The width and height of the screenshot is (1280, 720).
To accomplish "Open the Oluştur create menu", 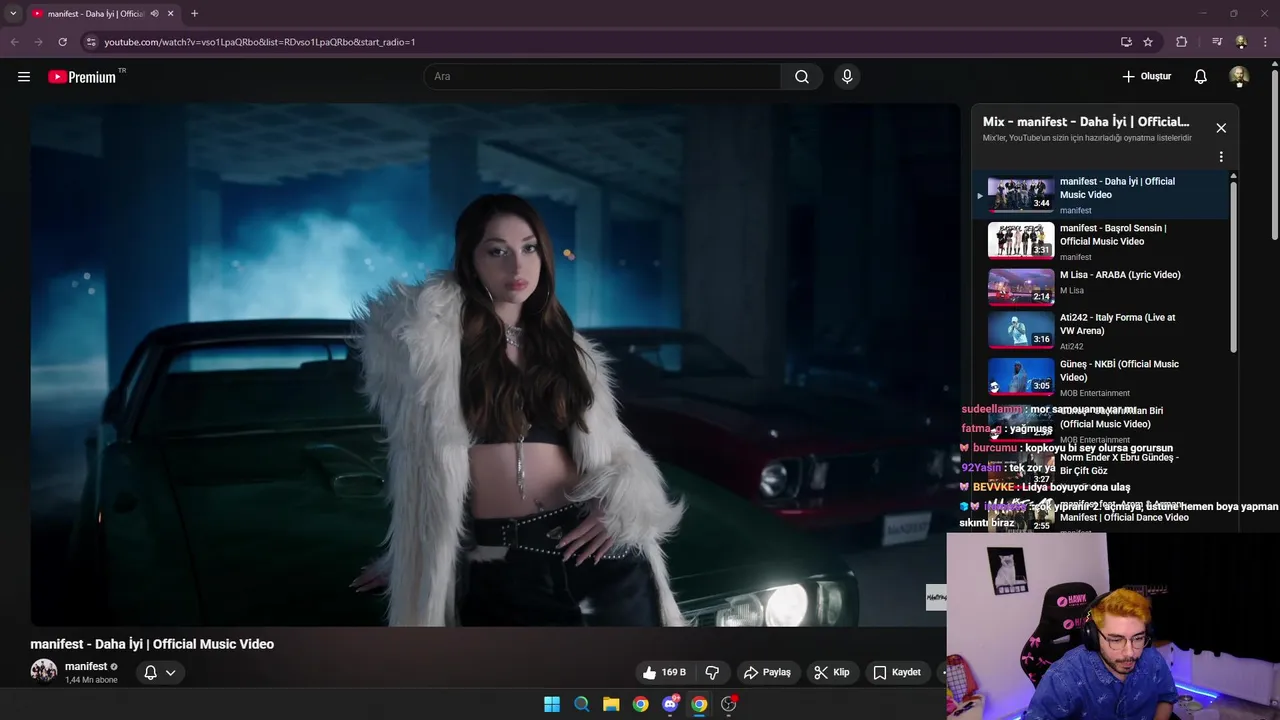I will click(x=1146, y=77).
